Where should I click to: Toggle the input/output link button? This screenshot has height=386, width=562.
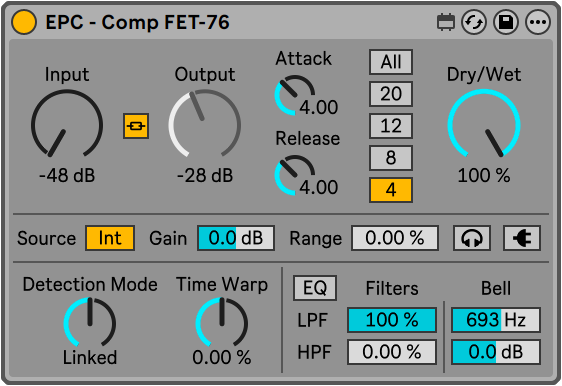[x=136, y=126]
